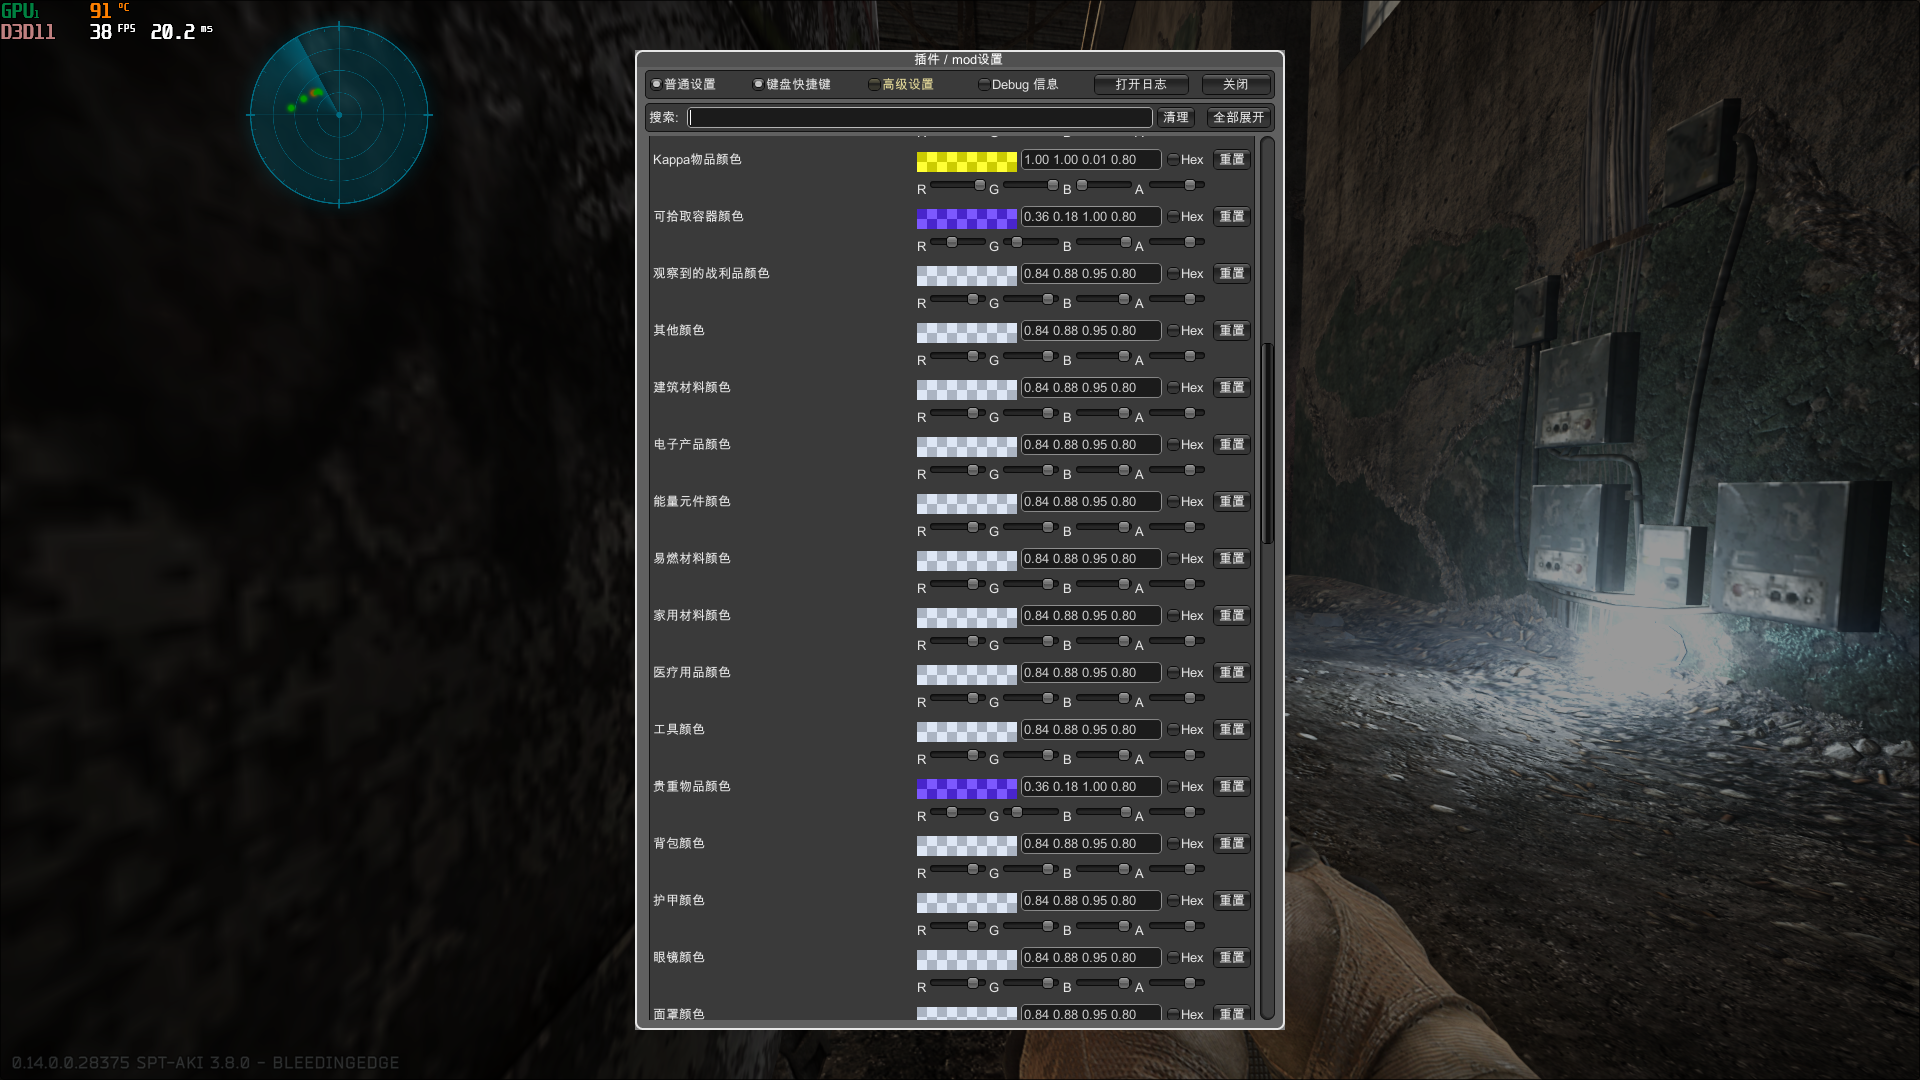The image size is (1920, 1080).
Task: Click the 能量元件颜色 setting label
Action: [692, 502]
